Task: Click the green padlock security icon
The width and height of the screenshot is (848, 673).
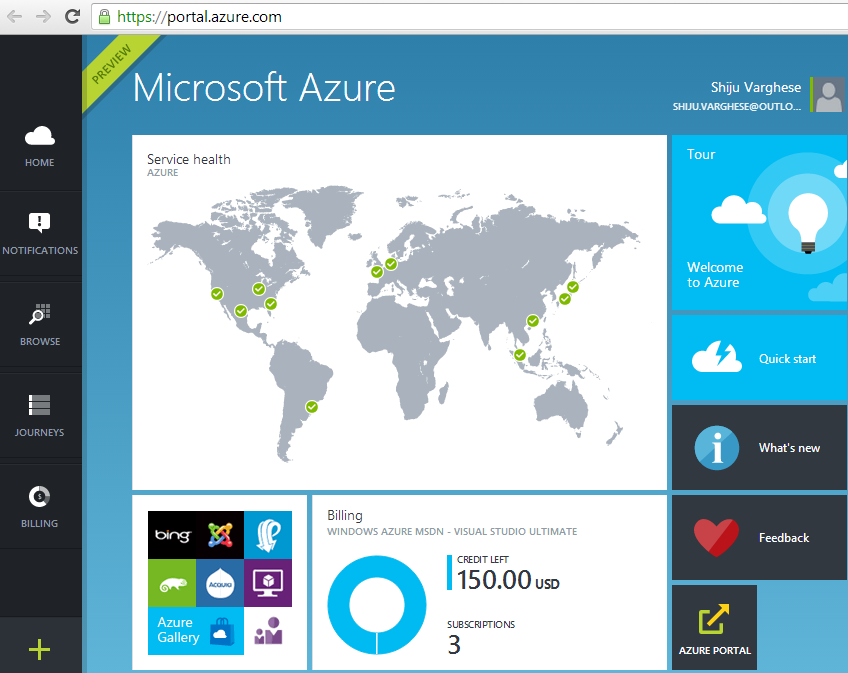Action: [x=104, y=17]
